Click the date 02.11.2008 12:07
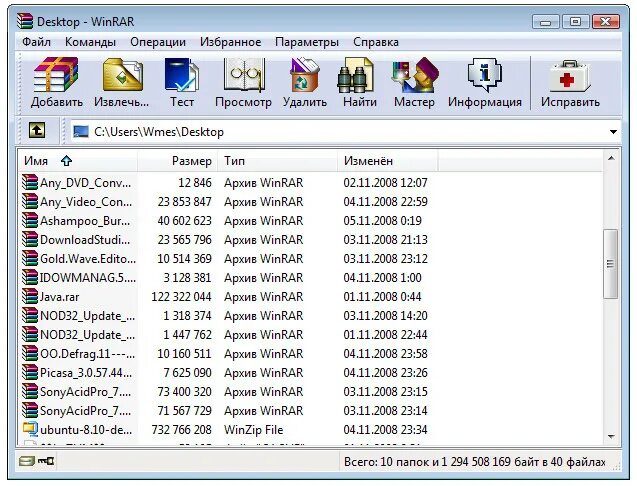 click(386, 183)
